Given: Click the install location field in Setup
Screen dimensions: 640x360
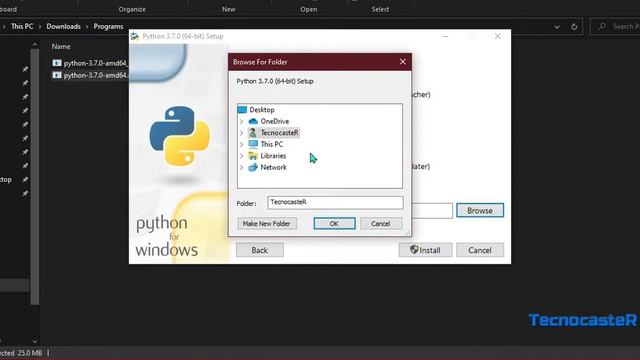Looking at the screenshot, I should pyautogui.click(x=432, y=211).
